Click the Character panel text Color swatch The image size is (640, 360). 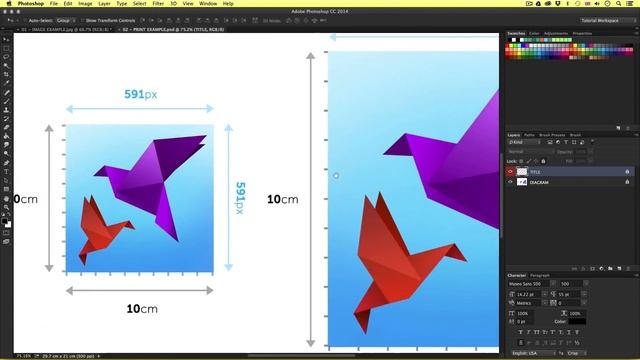point(577,322)
